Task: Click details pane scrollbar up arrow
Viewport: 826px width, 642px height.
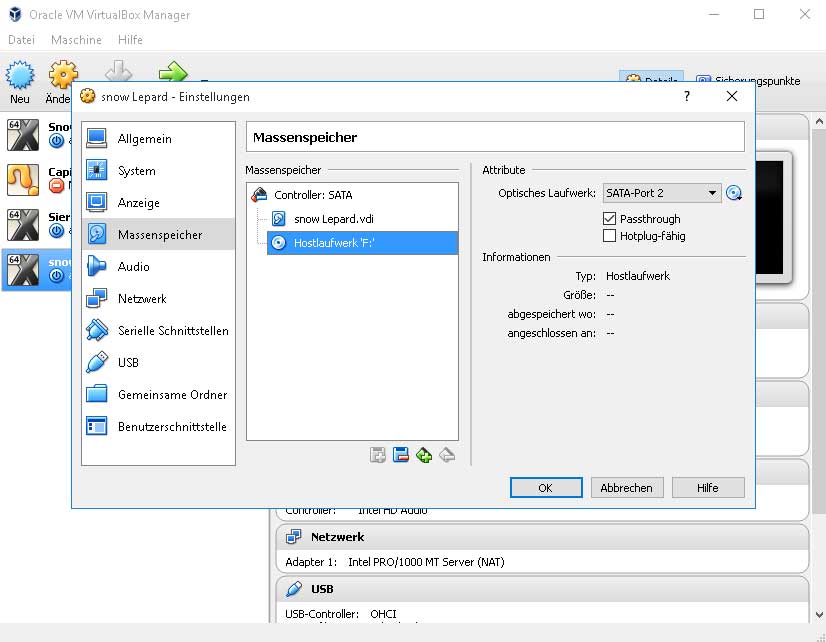Action: click(819, 121)
